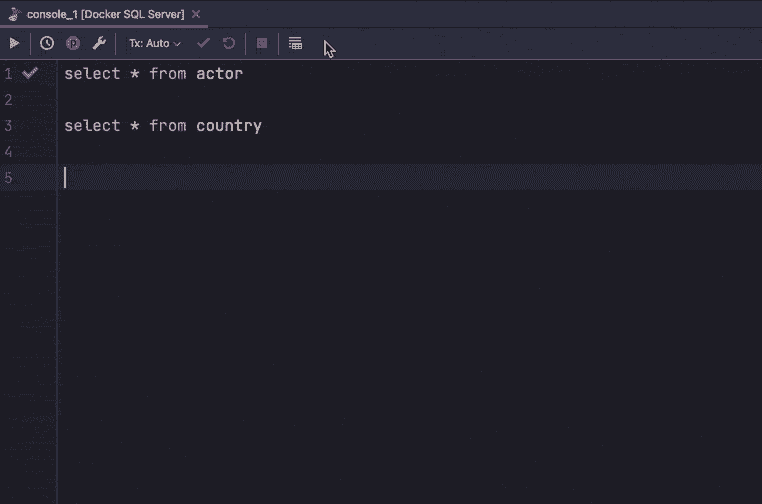762x504 pixels.
Task: Open query settings wrench icon
Action: (99, 43)
